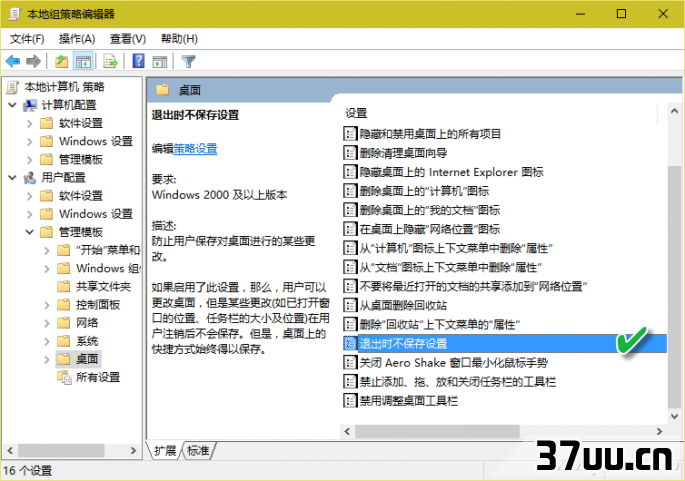This screenshot has height=481, width=685.
Task: Click left arrow of settings list horizontal scrollbar
Action: click(347, 432)
